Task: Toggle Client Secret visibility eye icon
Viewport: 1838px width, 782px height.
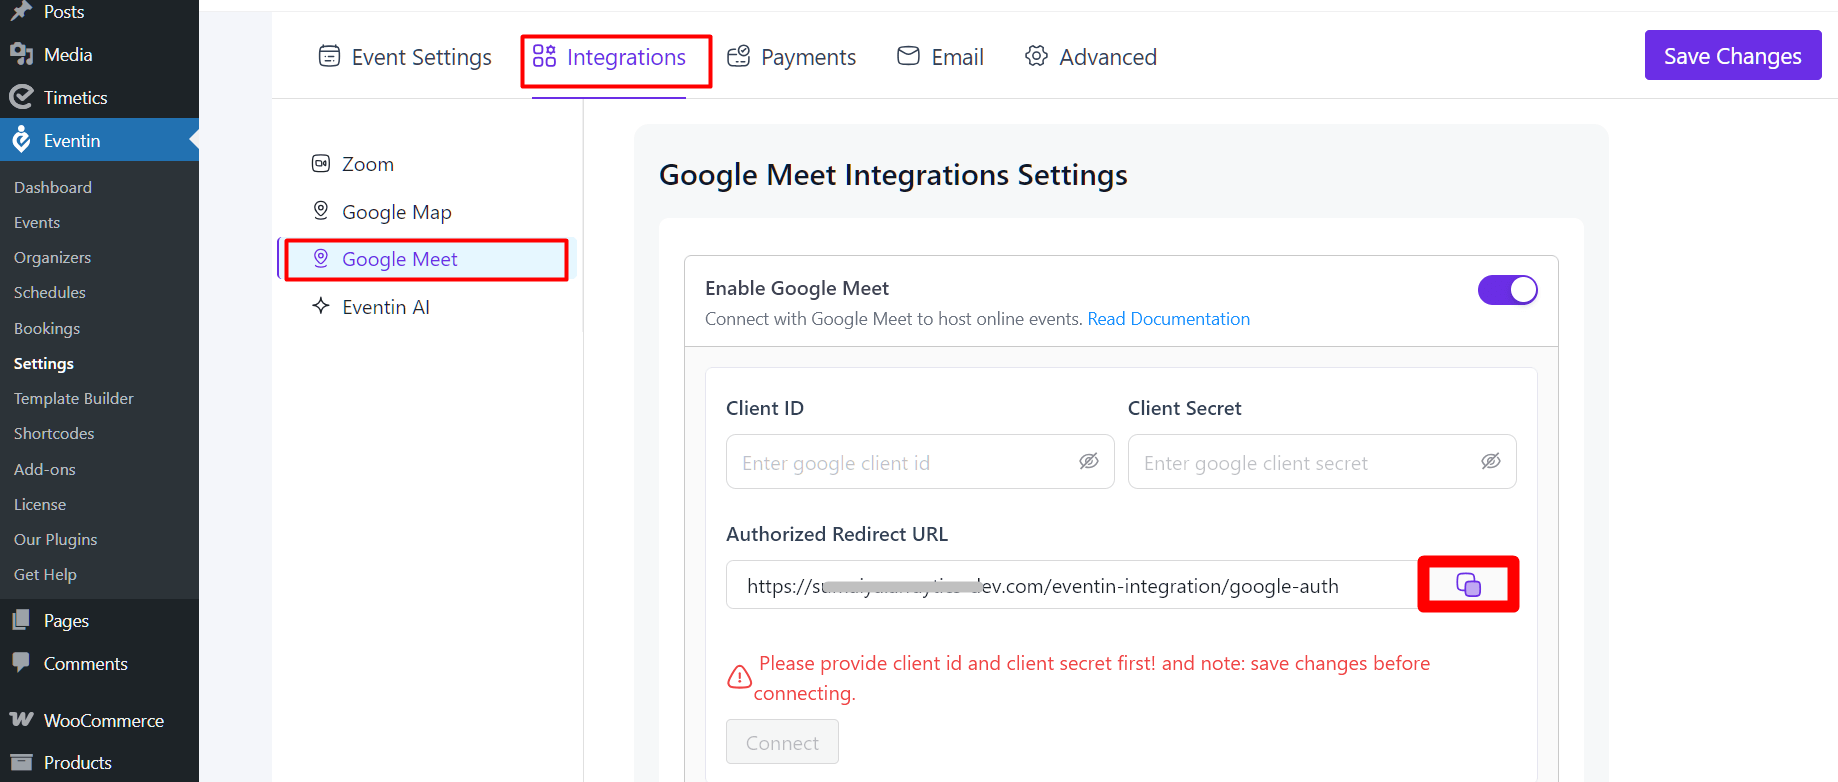Action: (x=1491, y=461)
